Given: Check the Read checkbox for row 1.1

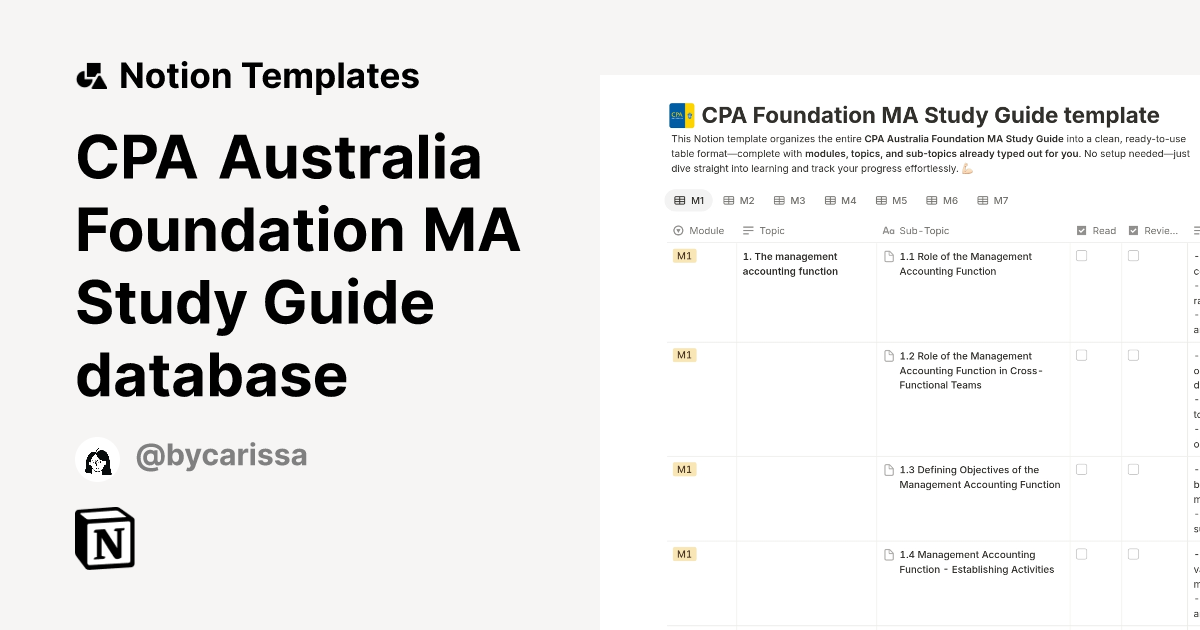Looking at the screenshot, I should tap(1081, 255).
